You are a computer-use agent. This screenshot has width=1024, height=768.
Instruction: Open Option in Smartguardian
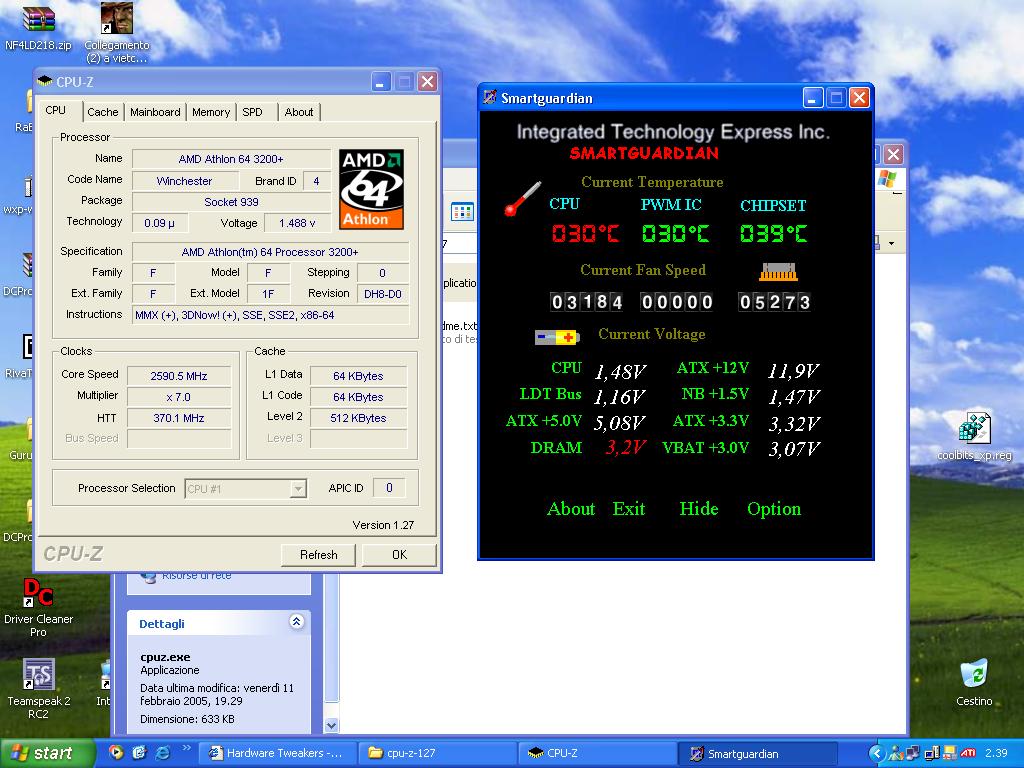point(774,509)
